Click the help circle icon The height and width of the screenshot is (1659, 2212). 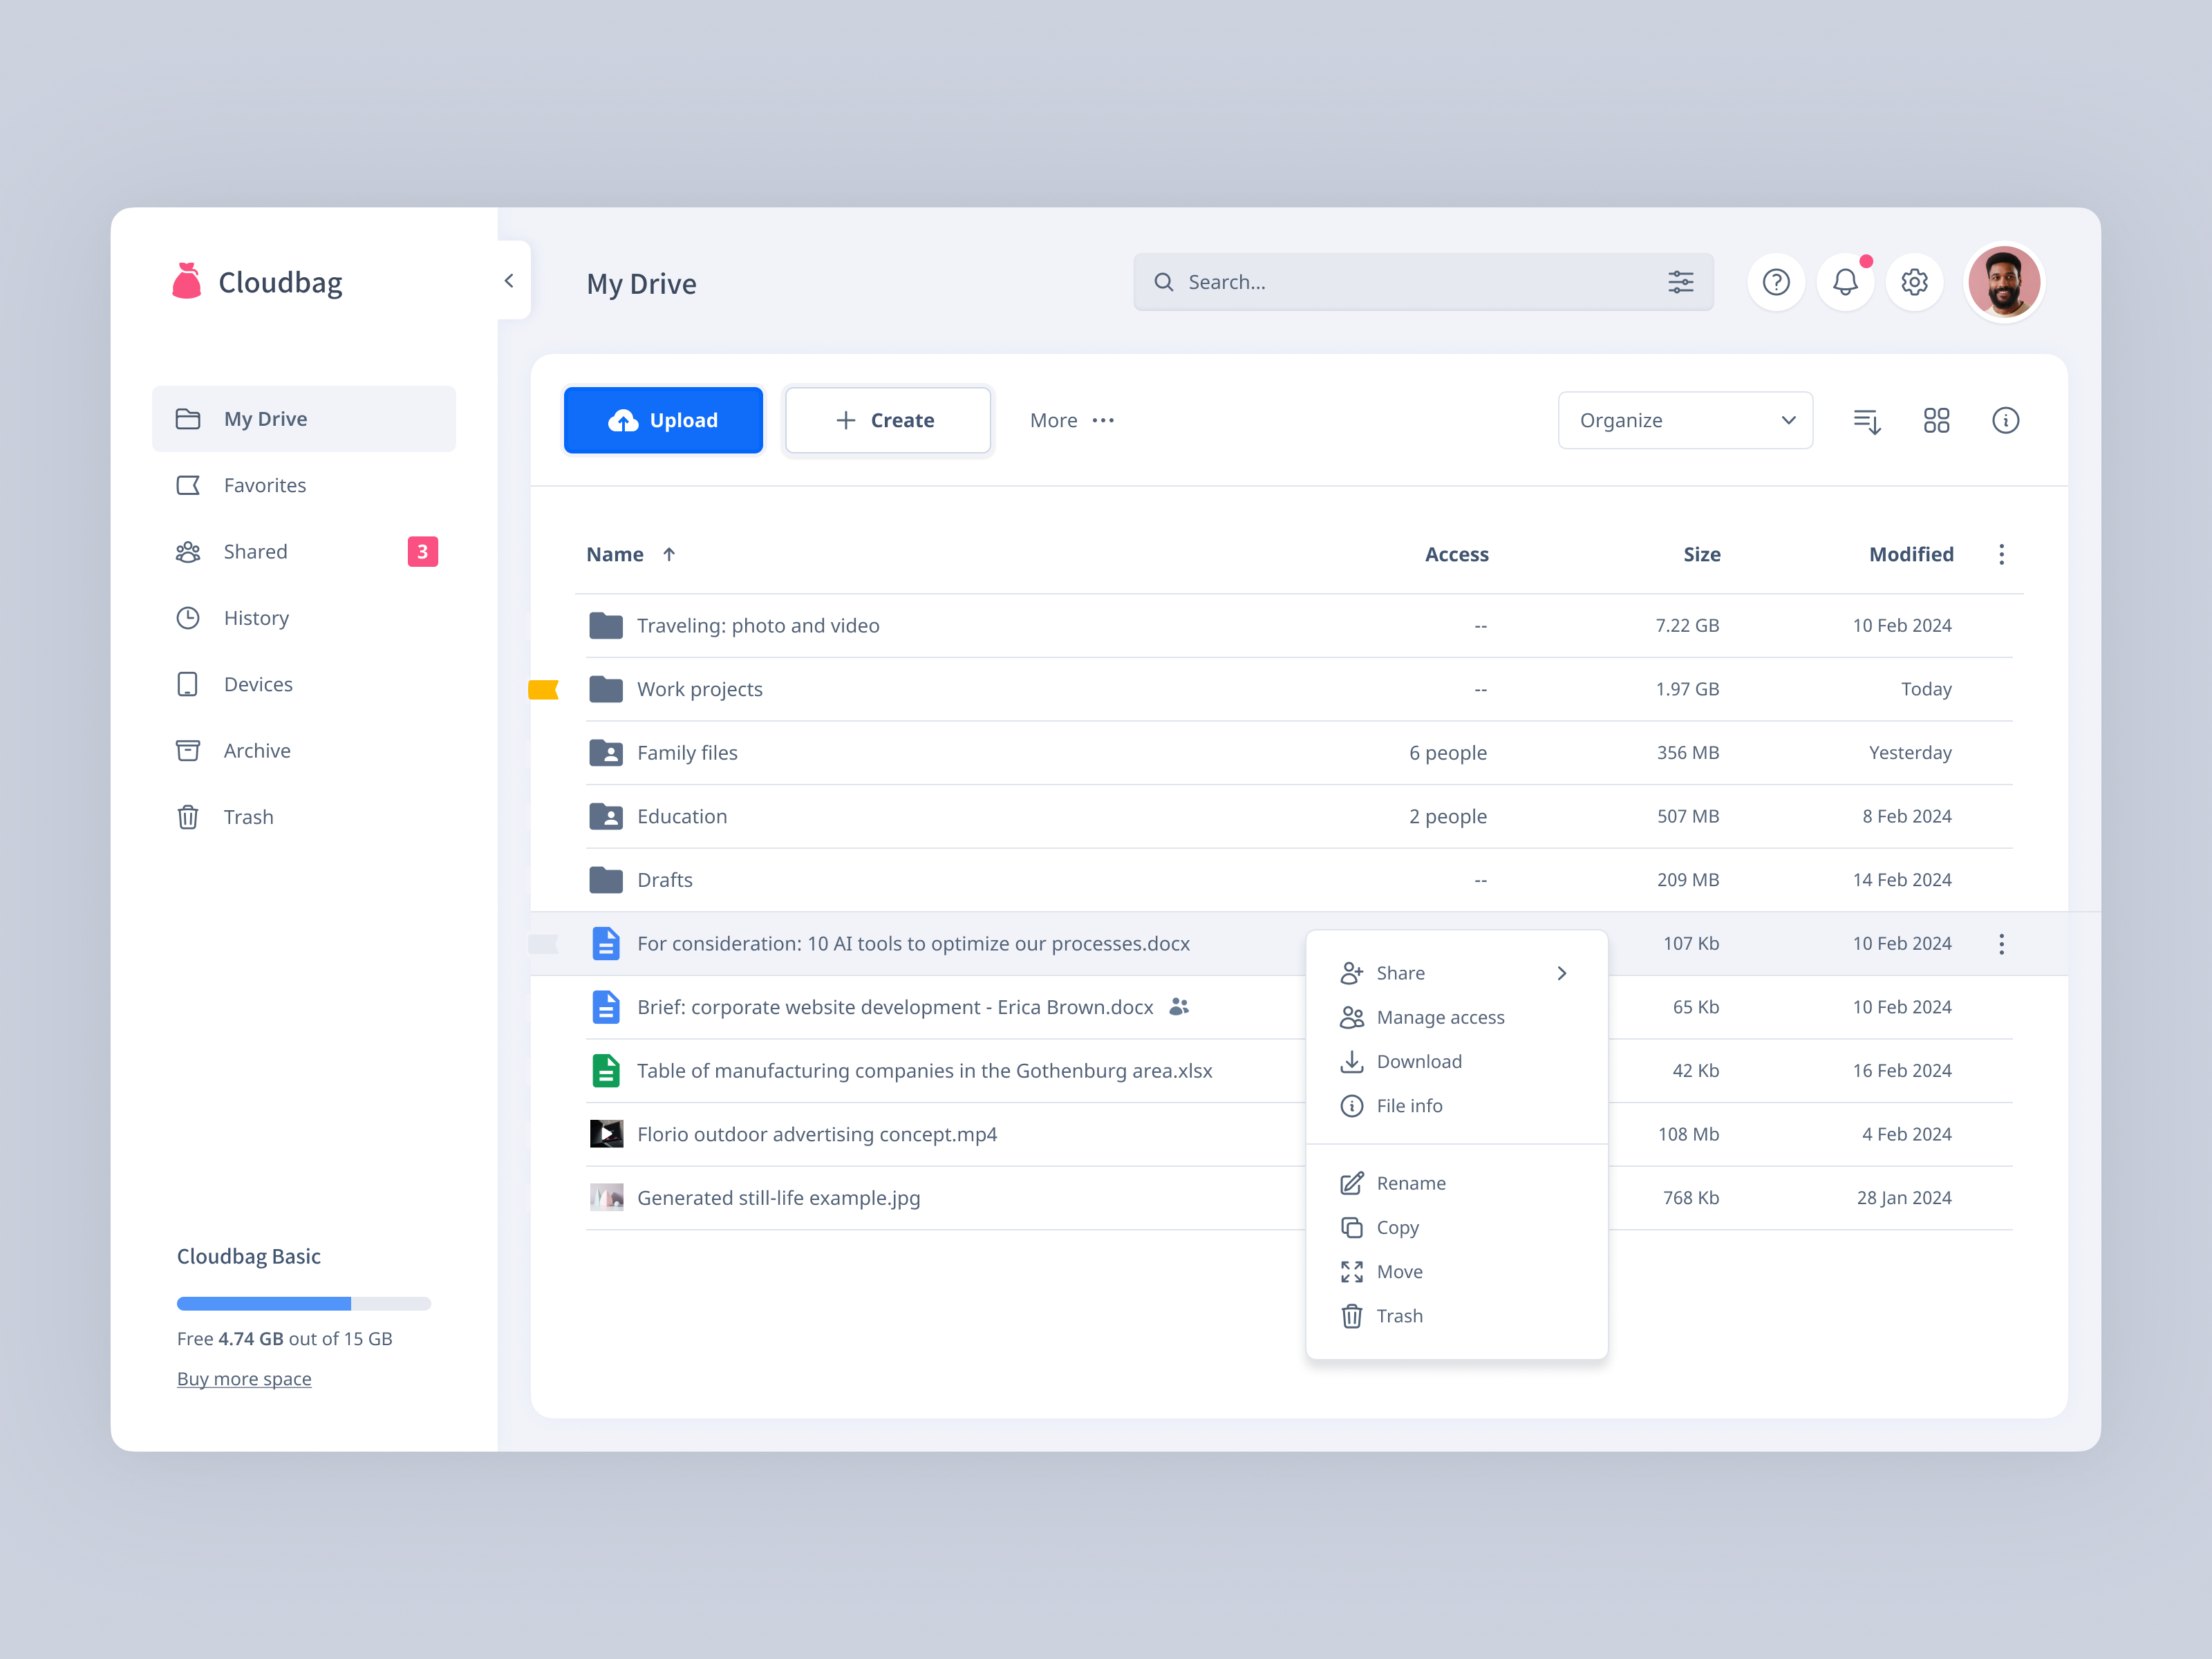point(1777,281)
